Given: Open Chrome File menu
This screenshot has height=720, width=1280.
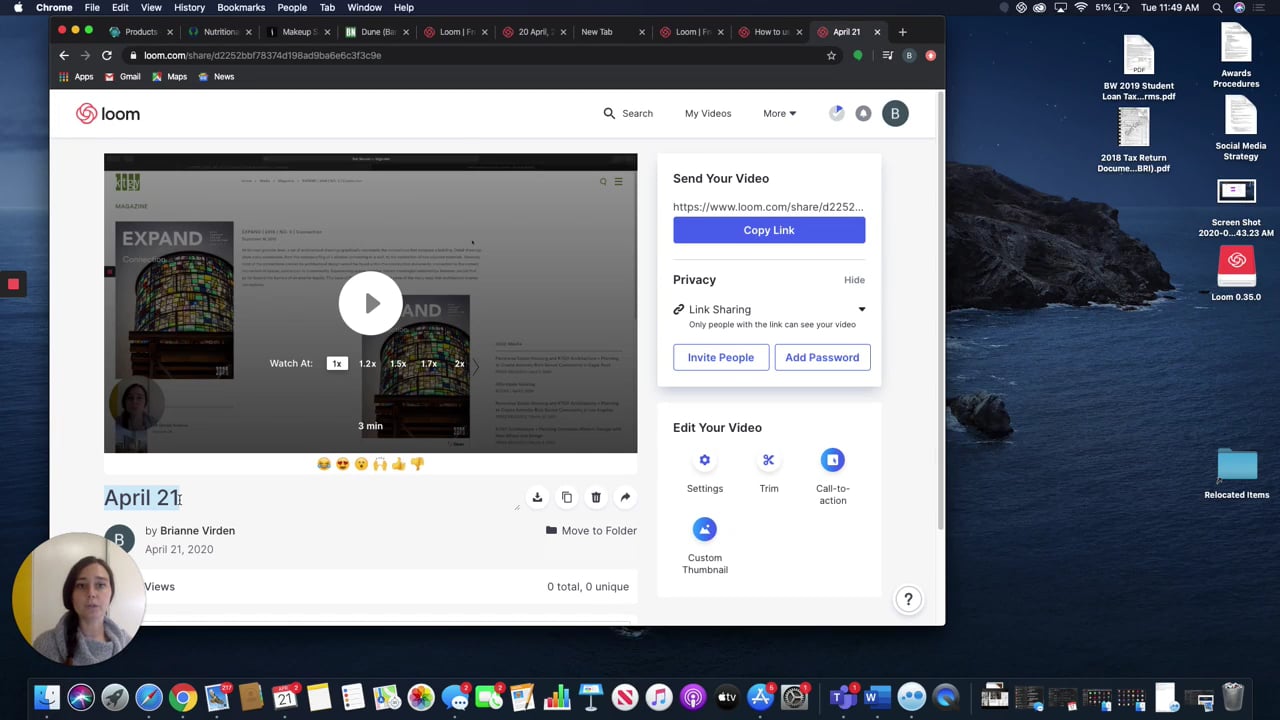Looking at the screenshot, I should point(92,7).
